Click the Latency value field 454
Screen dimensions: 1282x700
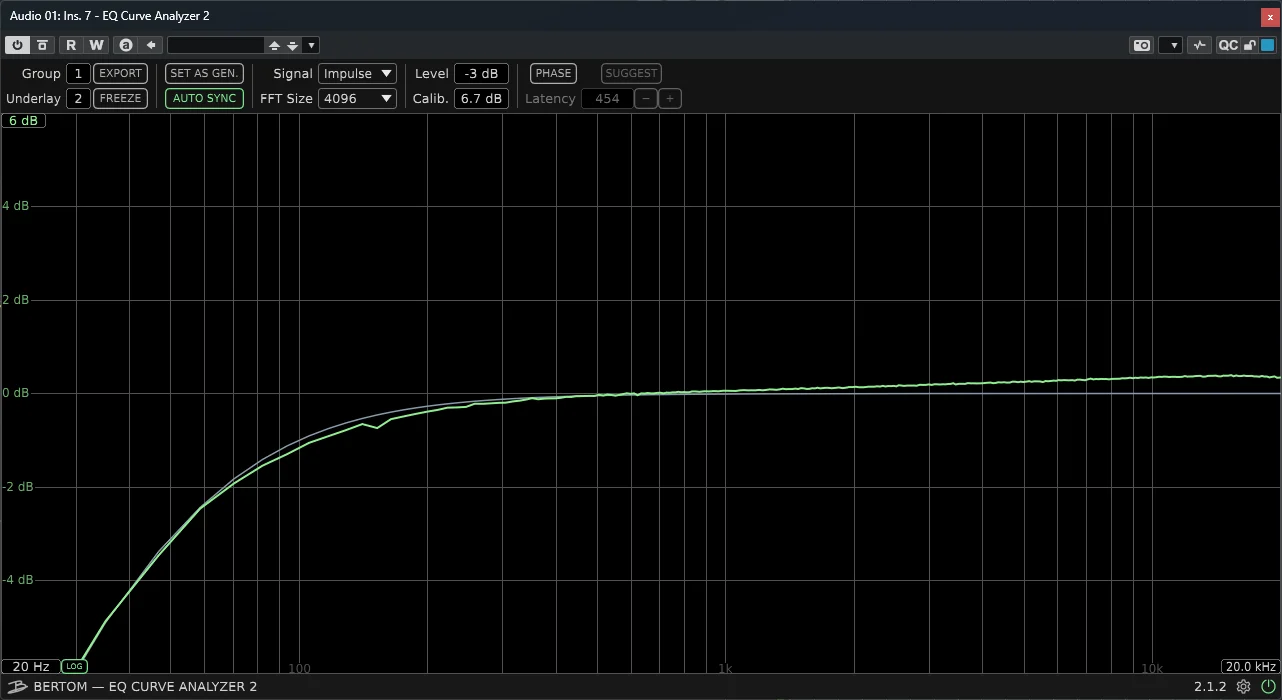(x=607, y=98)
